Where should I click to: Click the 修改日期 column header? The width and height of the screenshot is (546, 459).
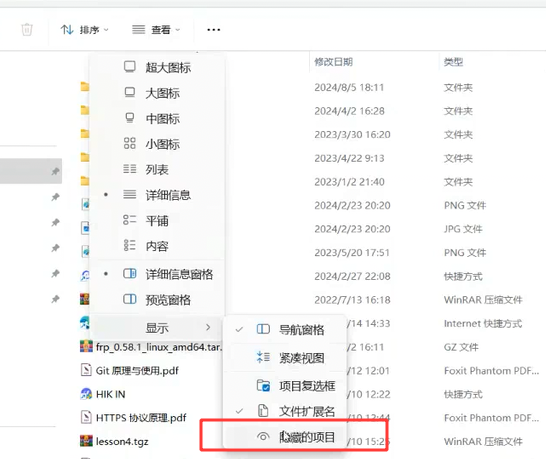(x=333, y=62)
